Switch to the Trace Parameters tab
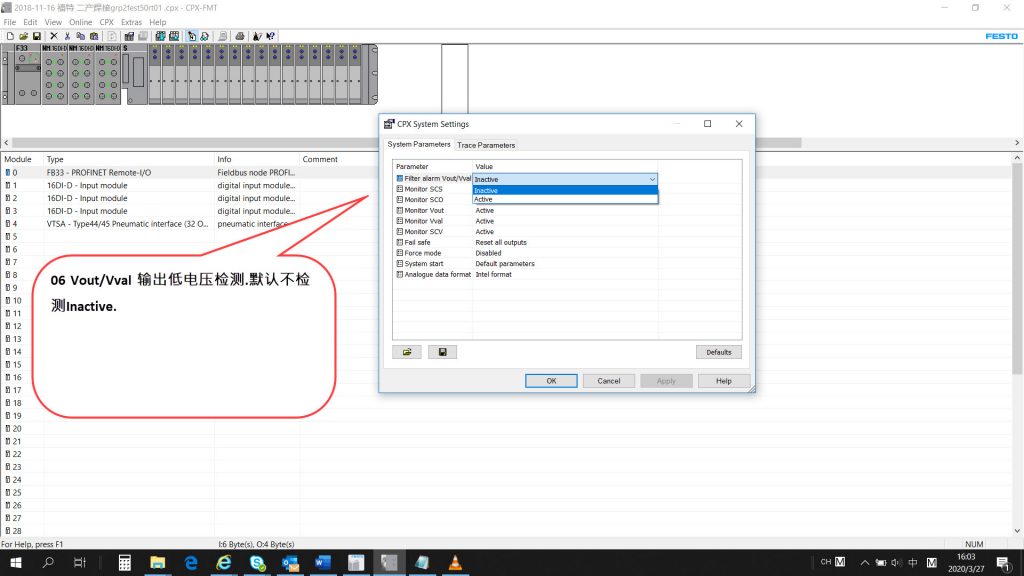The height and width of the screenshot is (576, 1024). click(x=486, y=145)
